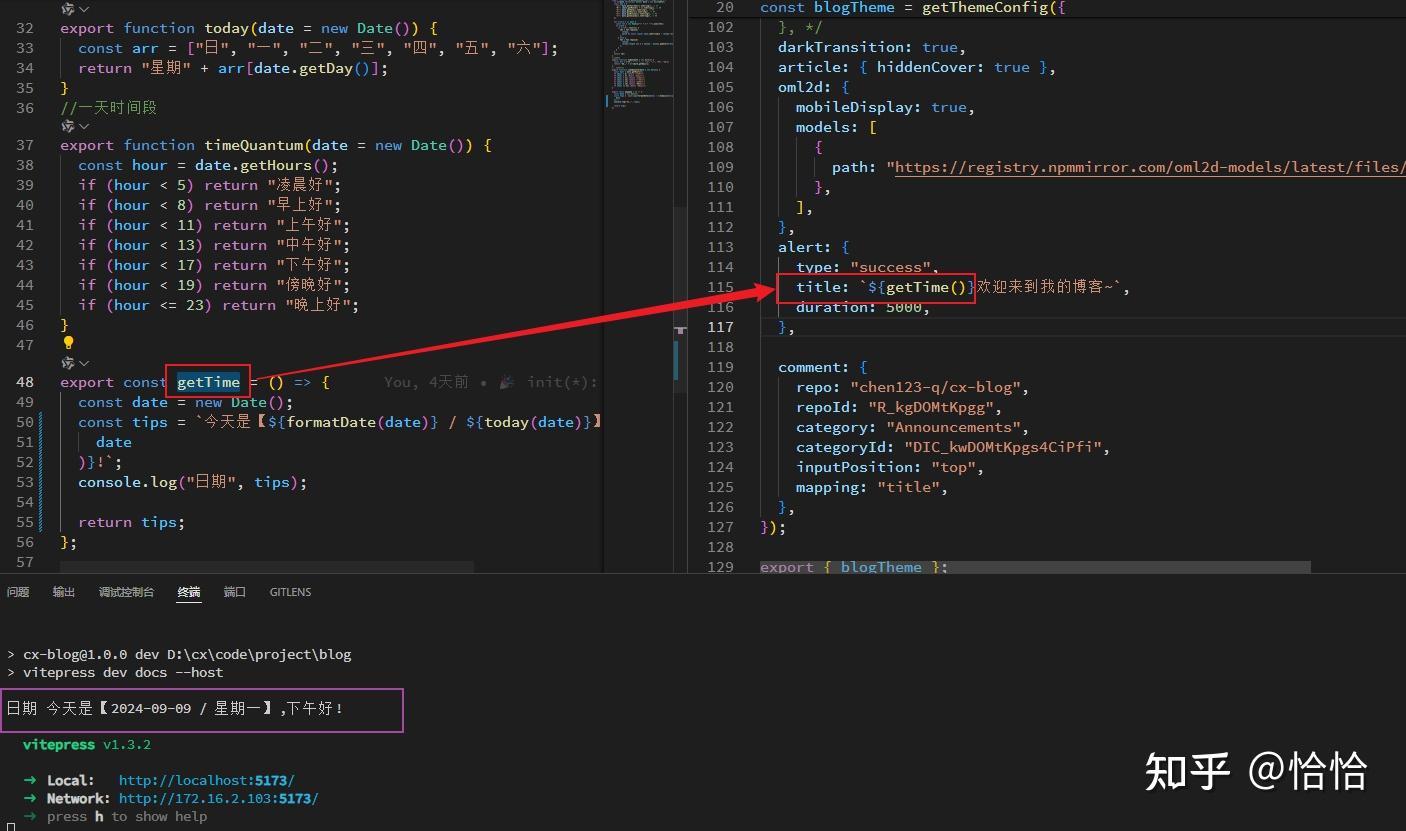Screen dimensions: 1406x831
Task: Click line number 117 in right editor
Action: pyautogui.click(x=720, y=327)
